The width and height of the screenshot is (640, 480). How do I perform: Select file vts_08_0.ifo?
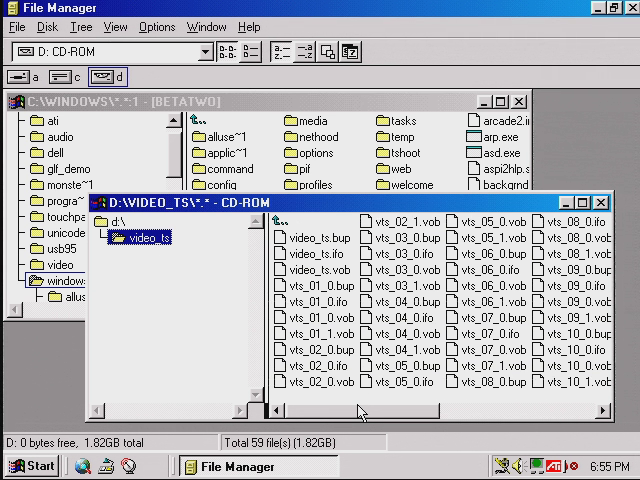[x=569, y=222]
